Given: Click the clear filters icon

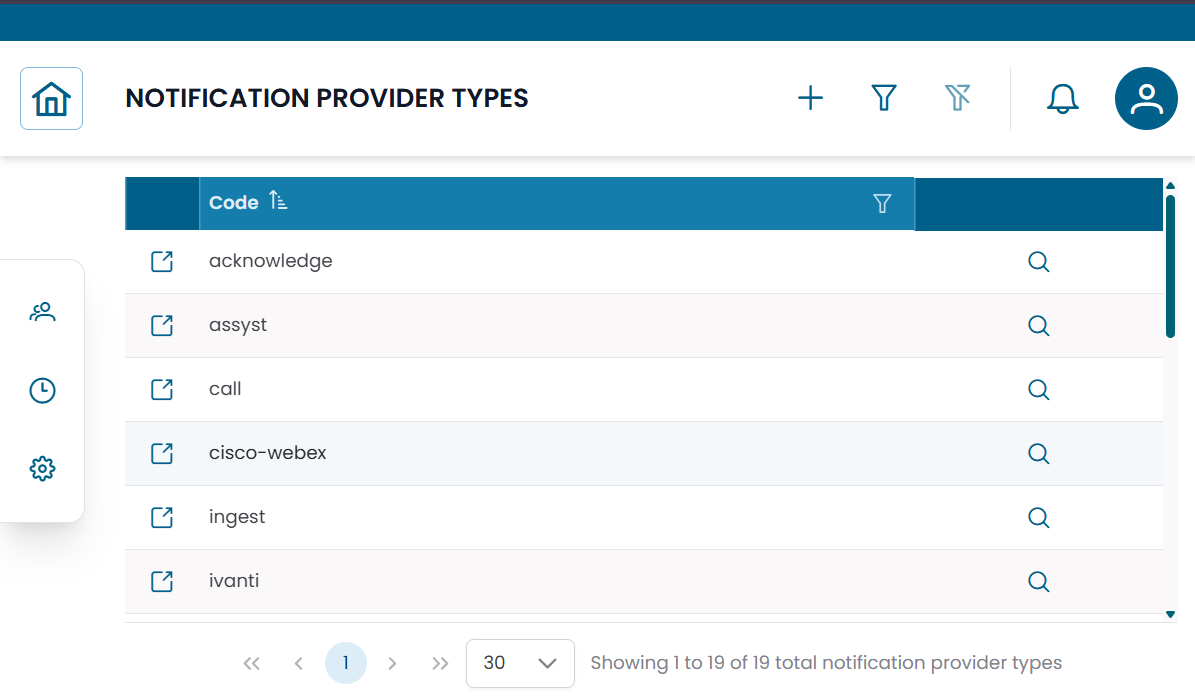Looking at the screenshot, I should click(958, 98).
